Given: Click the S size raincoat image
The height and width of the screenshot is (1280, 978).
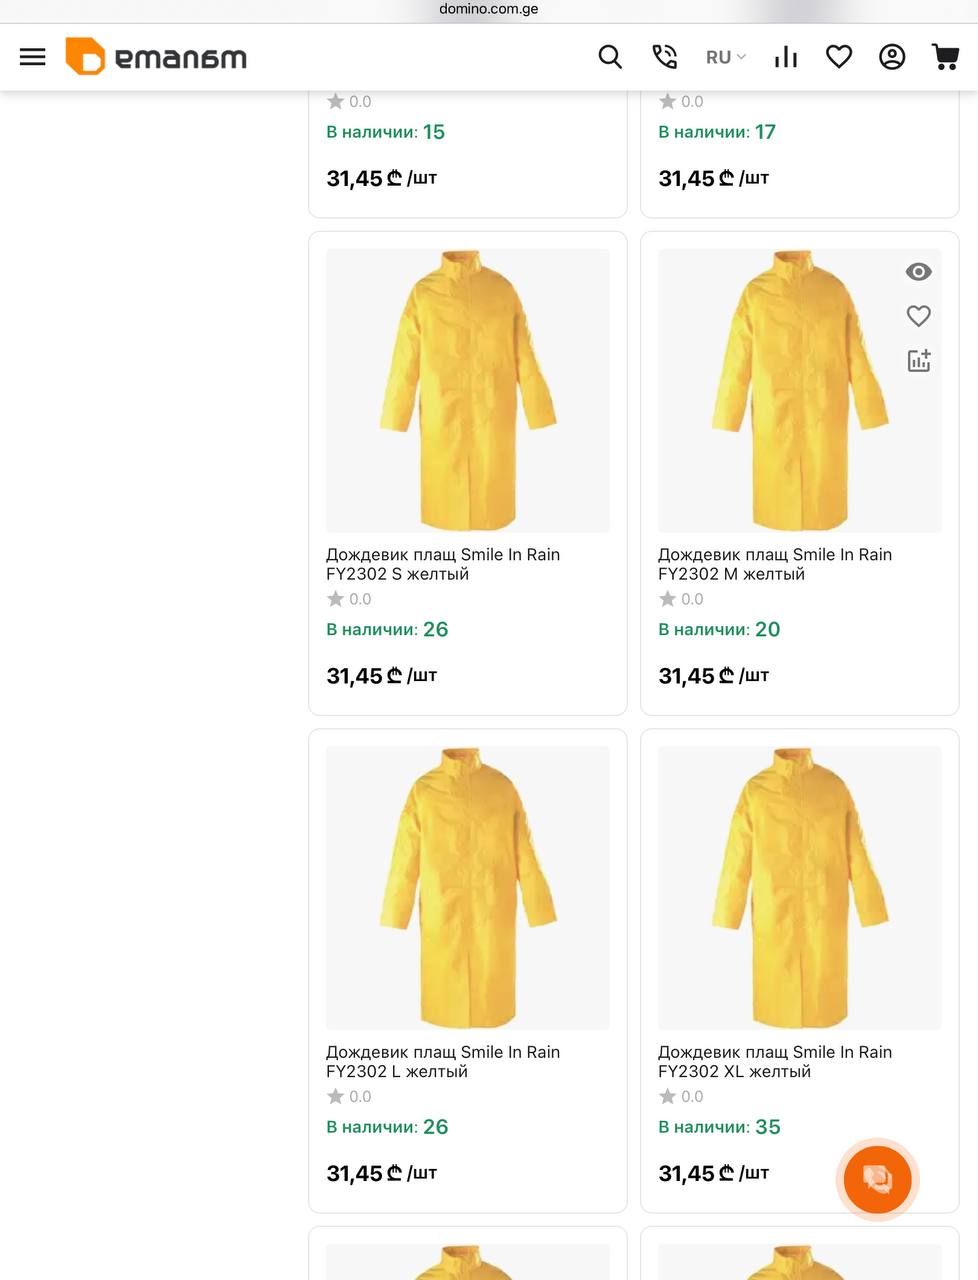Looking at the screenshot, I should pyautogui.click(x=467, y=390).
